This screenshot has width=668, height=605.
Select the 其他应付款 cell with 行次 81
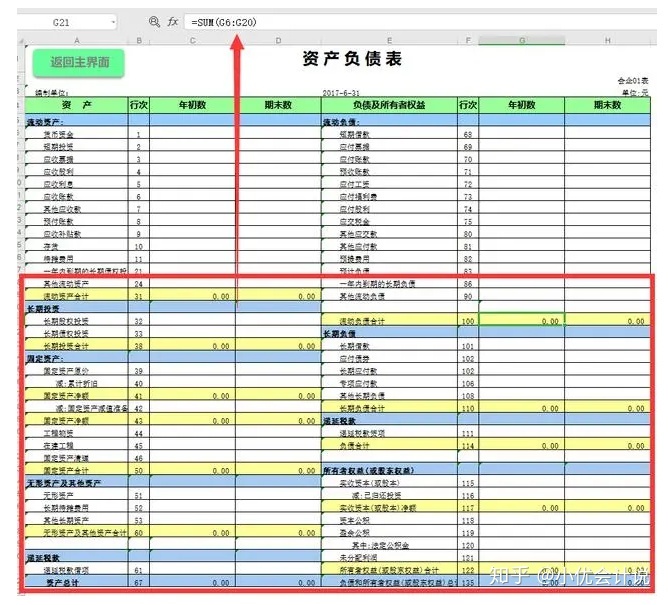coord(389,247)
